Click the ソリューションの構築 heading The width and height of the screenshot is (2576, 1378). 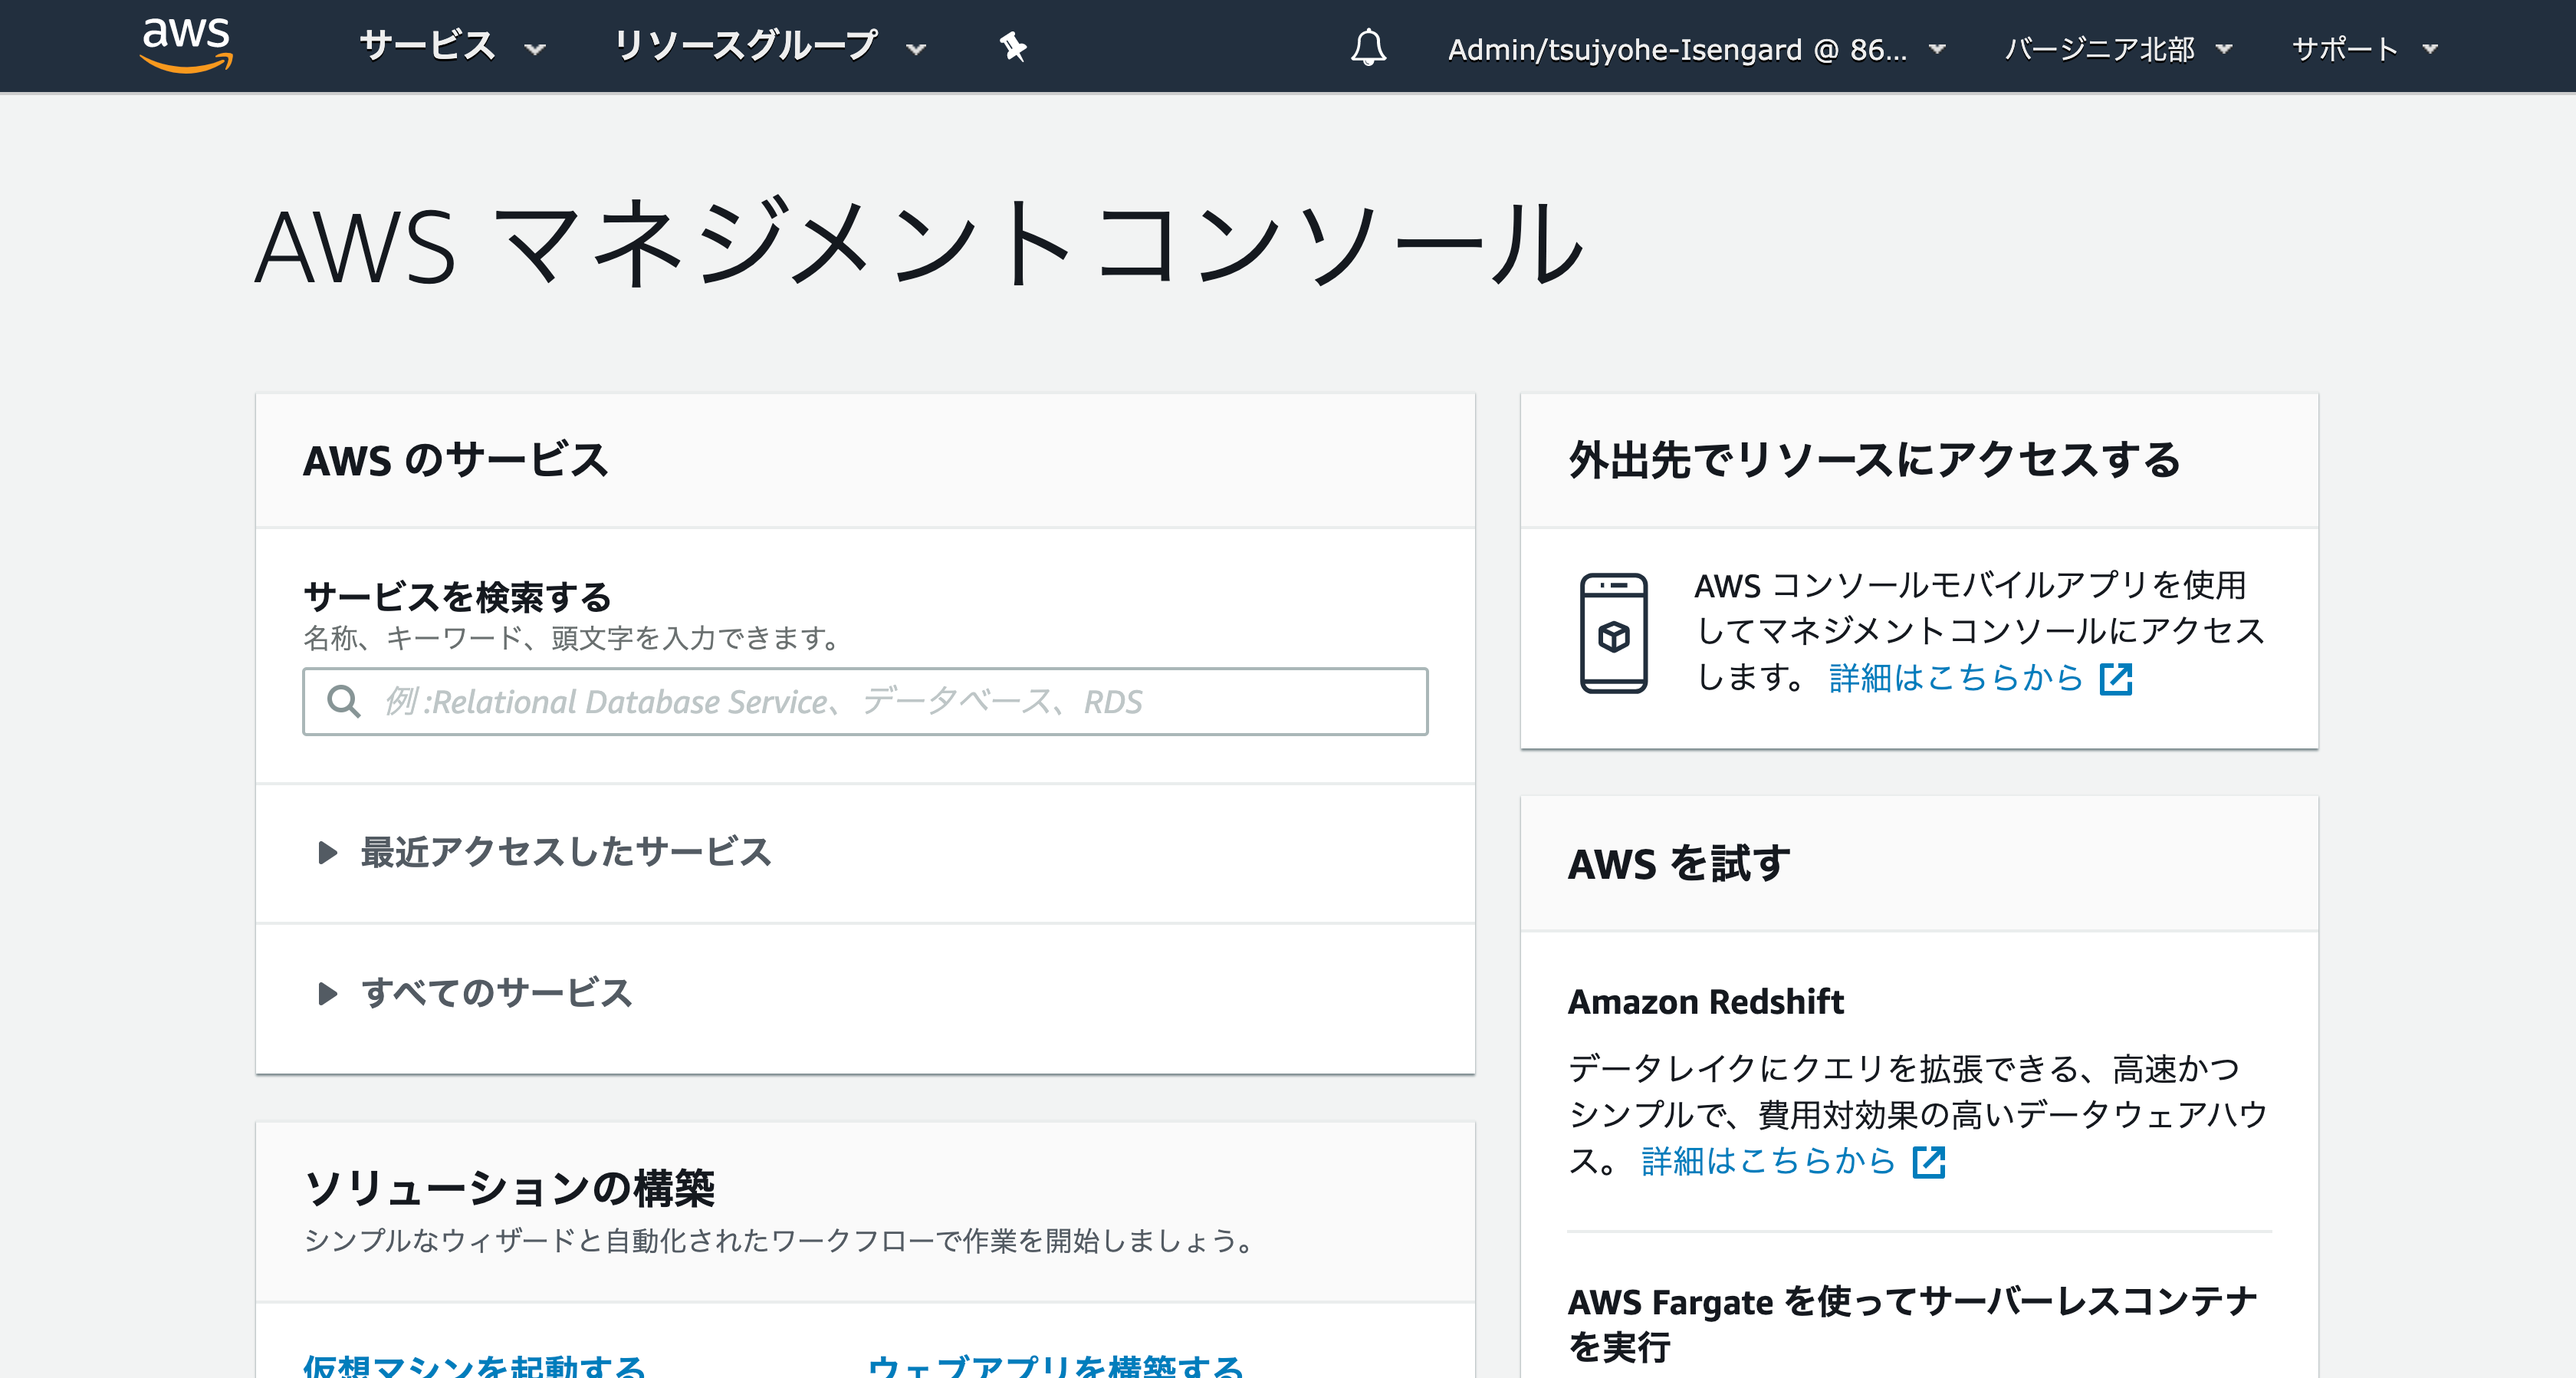[509, 1188]
